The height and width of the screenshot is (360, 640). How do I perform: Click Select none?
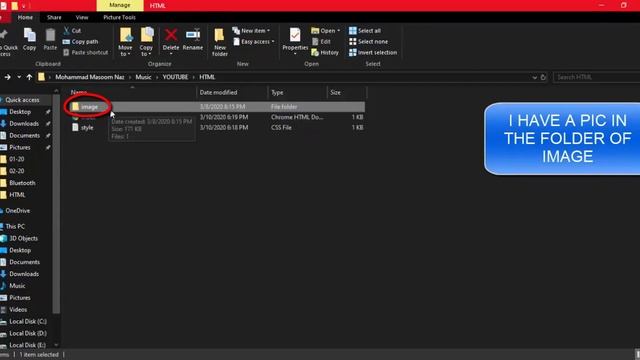click(x=368, y=42)
